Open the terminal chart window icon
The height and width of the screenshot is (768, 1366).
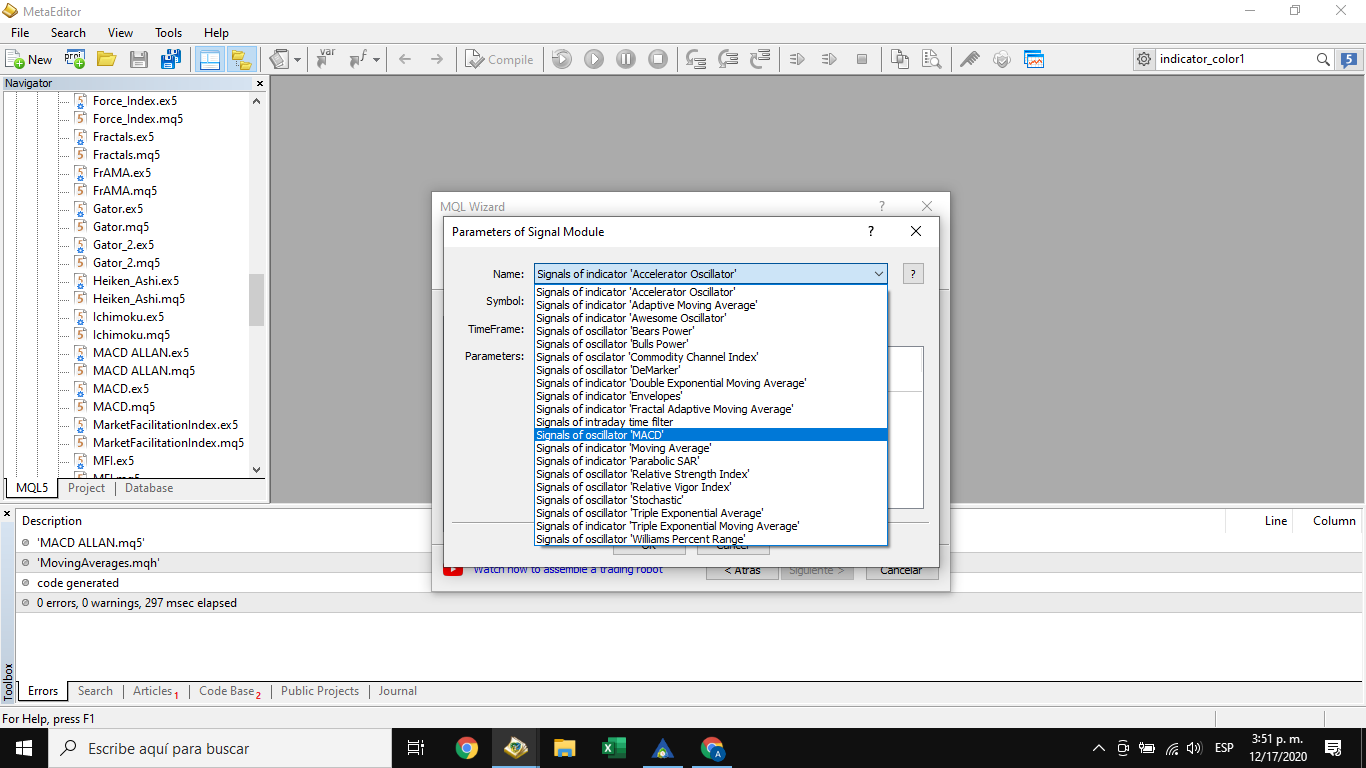tap(1033, 59)
